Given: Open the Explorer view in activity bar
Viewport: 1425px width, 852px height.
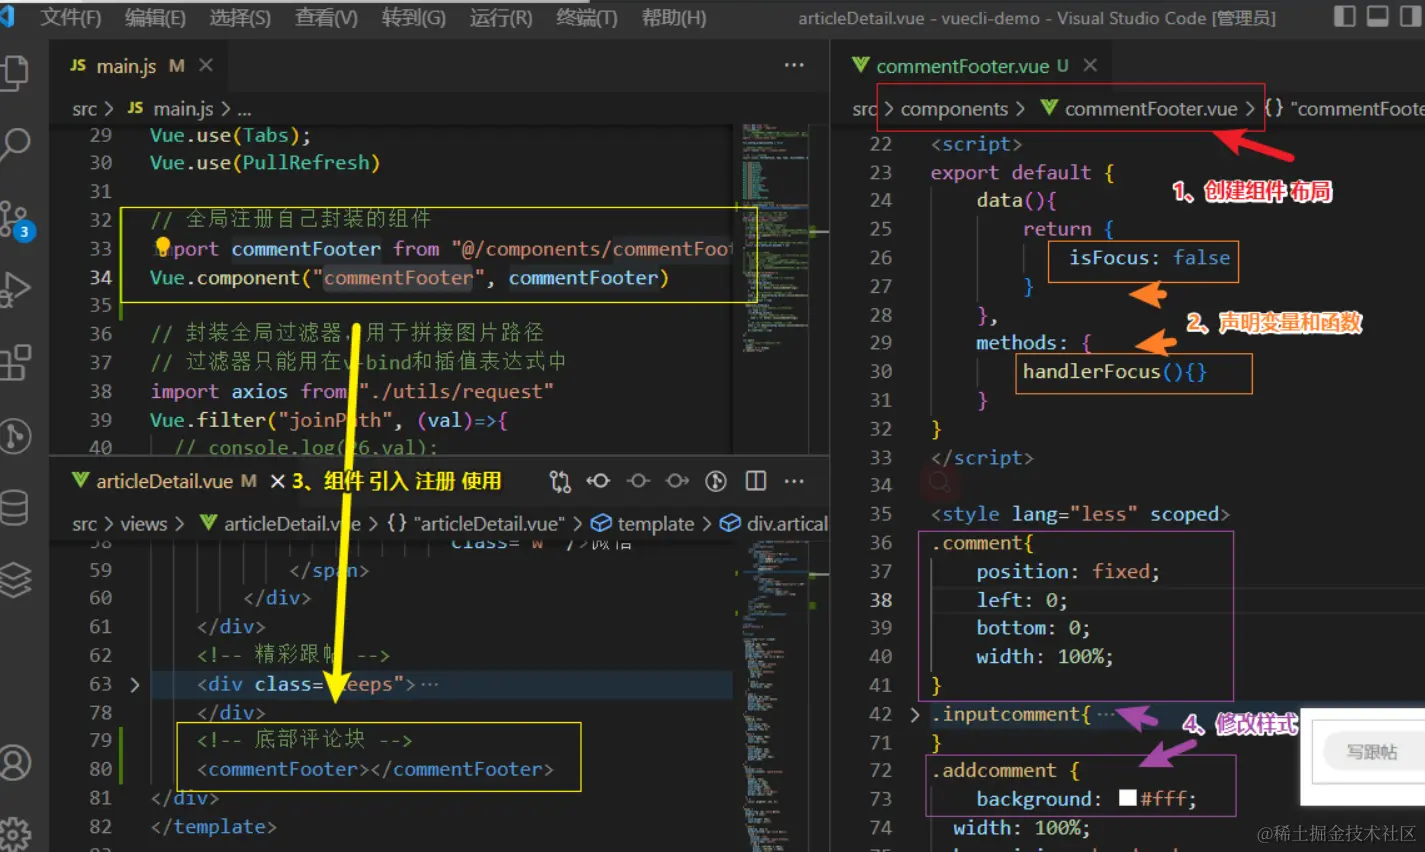Looking at the screenshot, I should [x=15, y=72].
